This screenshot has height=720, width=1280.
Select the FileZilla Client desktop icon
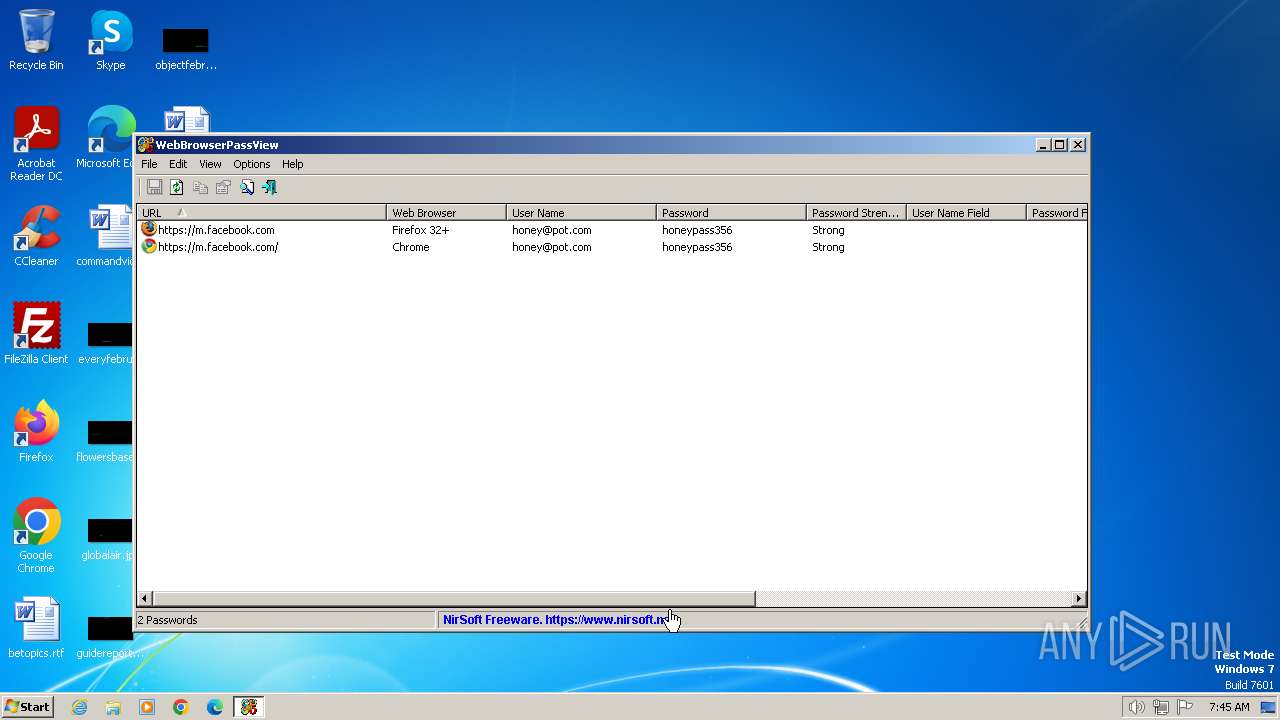[36, 333]
